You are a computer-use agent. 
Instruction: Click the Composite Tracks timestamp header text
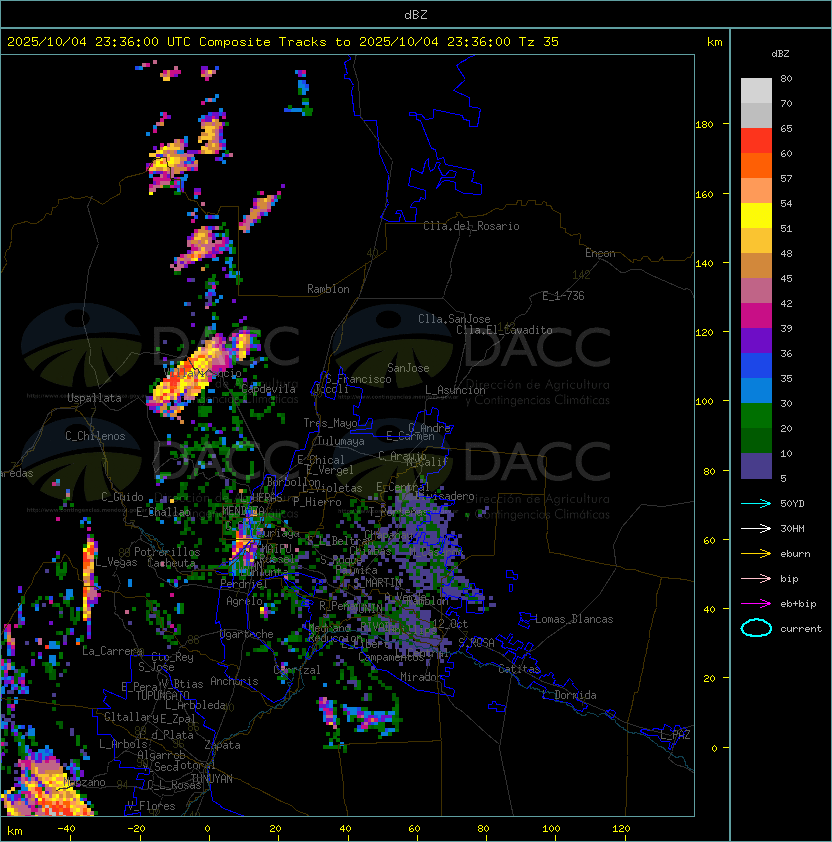[283, 42]
